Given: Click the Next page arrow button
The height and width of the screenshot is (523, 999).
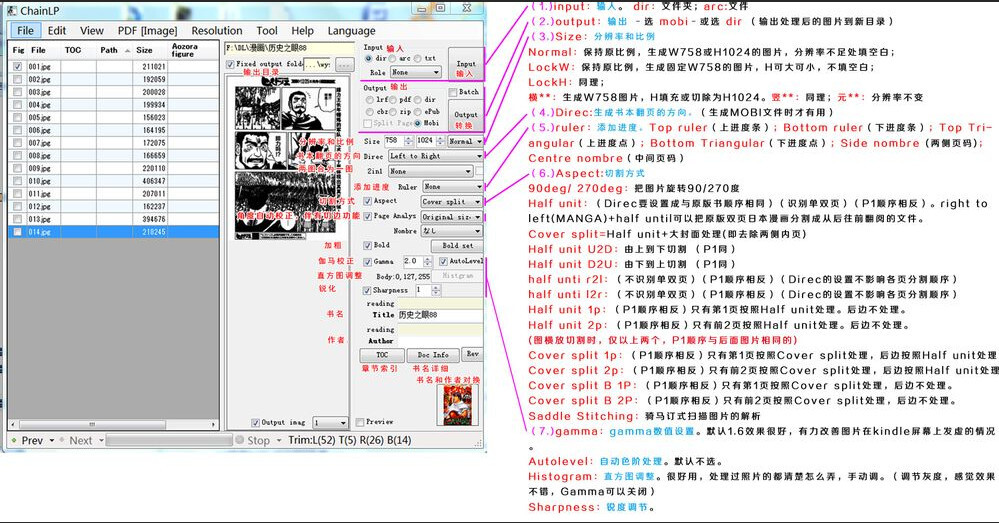Looking at the screenshot, I should click(80, 440).
